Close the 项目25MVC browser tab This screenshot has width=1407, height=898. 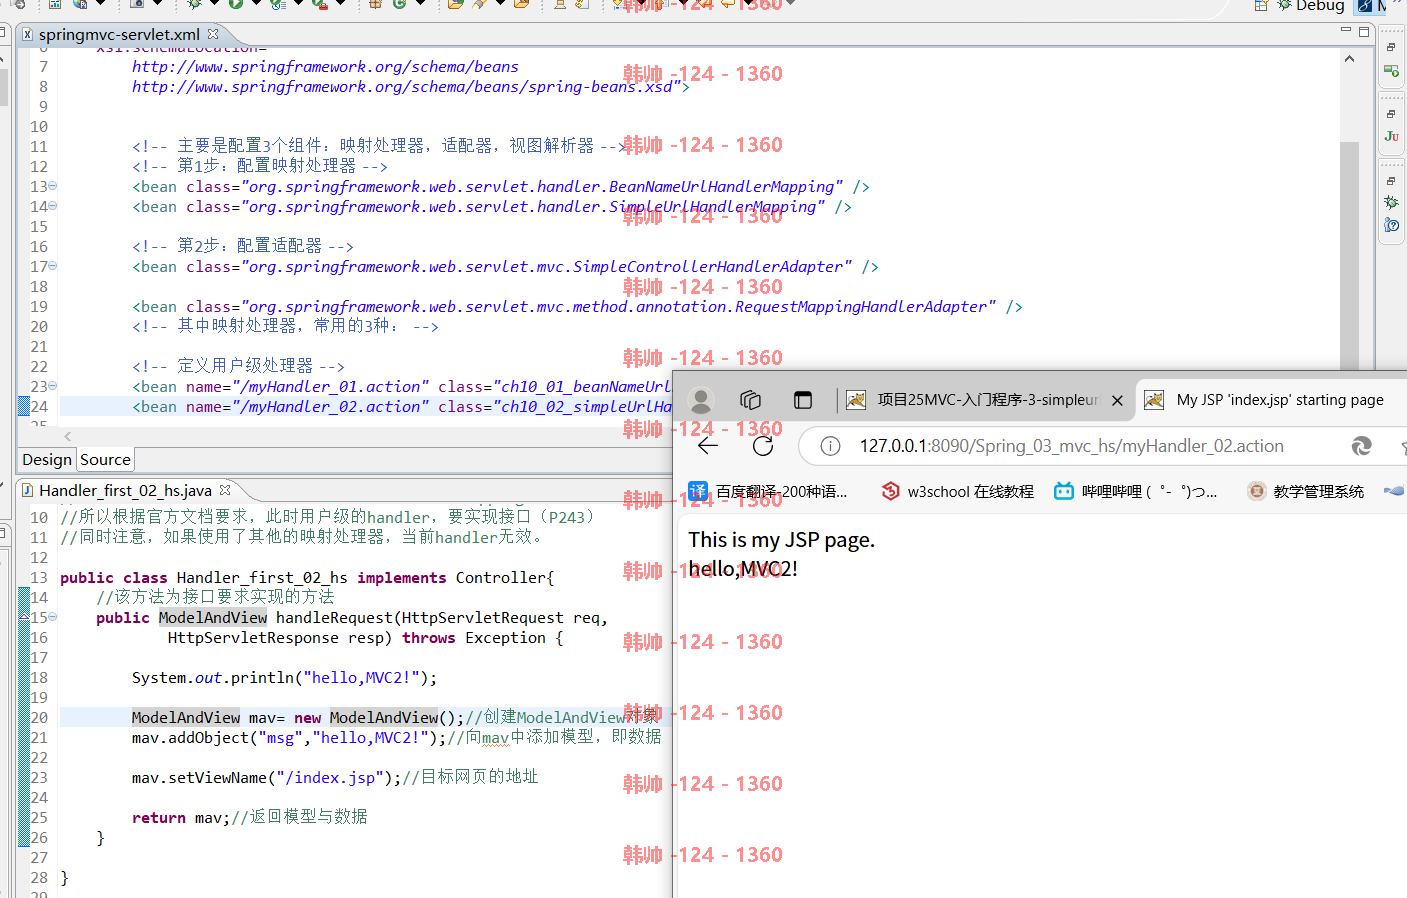pyautogui.click(x=1117, y=400)
